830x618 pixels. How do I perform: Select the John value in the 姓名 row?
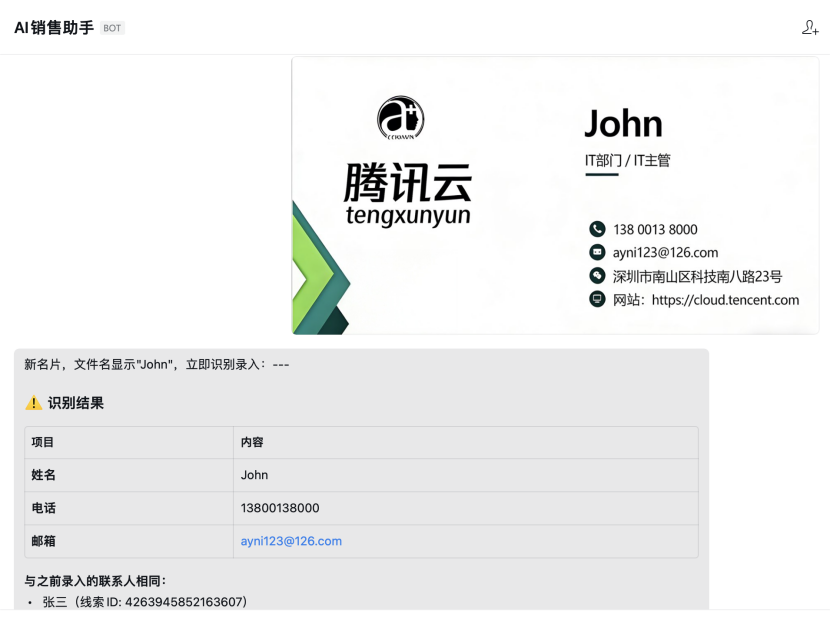click(x=254, y=475)
